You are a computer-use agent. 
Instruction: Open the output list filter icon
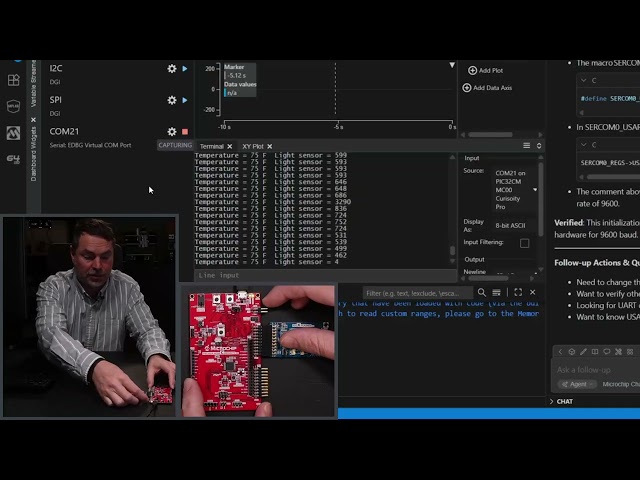496,292
